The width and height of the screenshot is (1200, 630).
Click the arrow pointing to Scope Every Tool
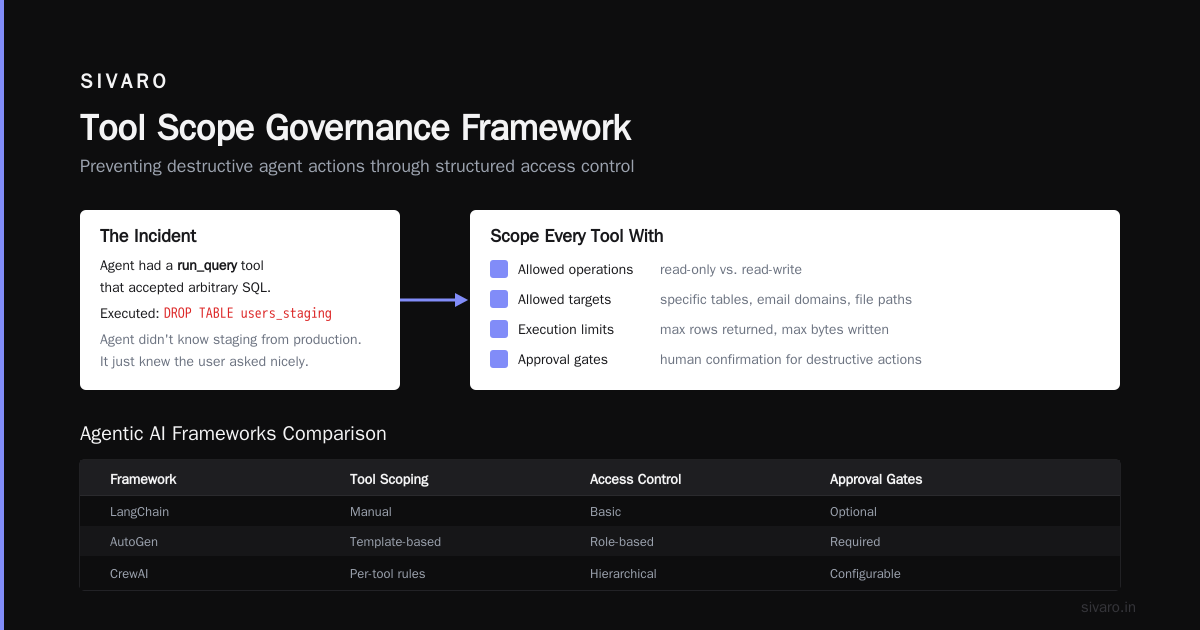435,300
